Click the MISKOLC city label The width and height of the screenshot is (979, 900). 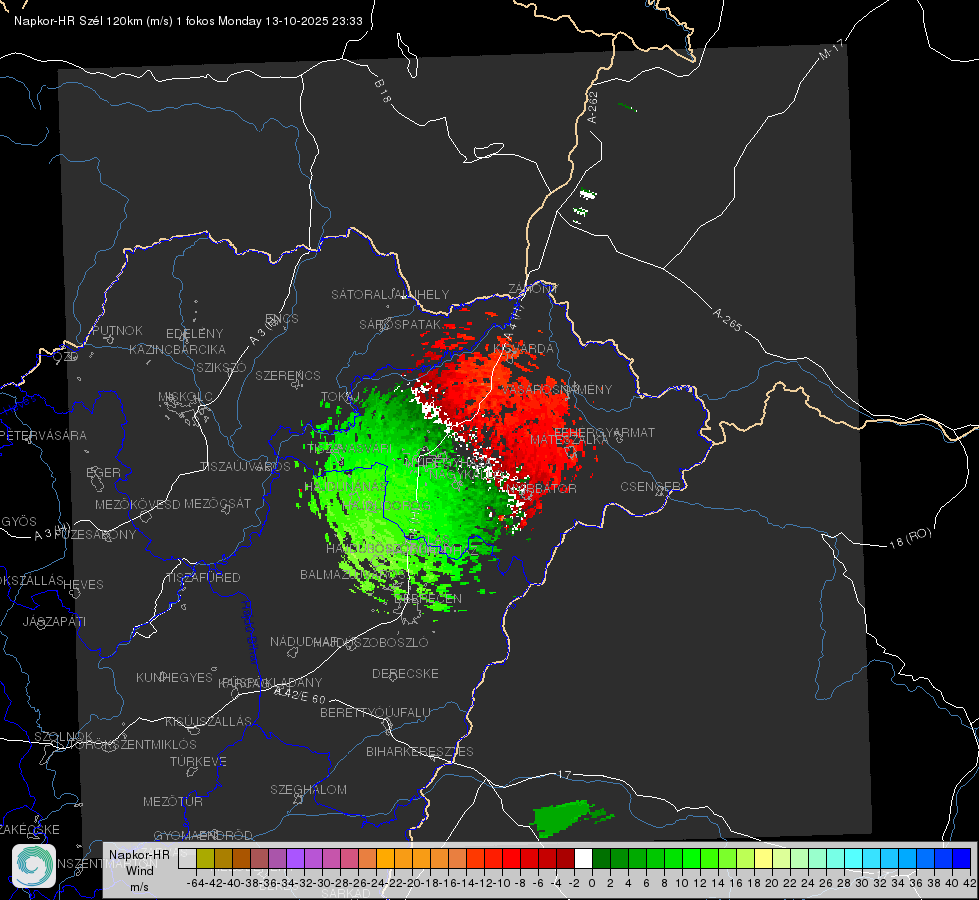coord(185,397)
